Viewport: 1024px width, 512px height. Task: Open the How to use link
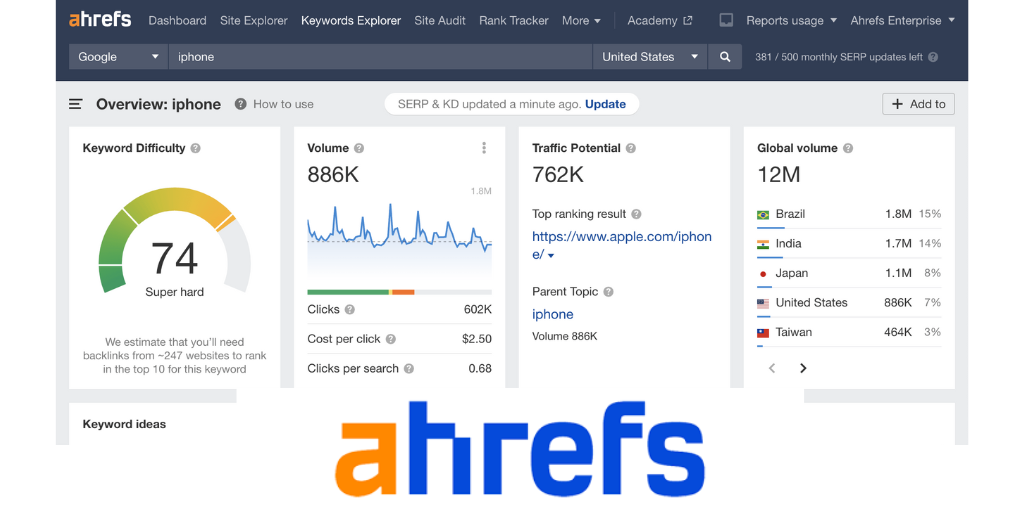[283, 104]
